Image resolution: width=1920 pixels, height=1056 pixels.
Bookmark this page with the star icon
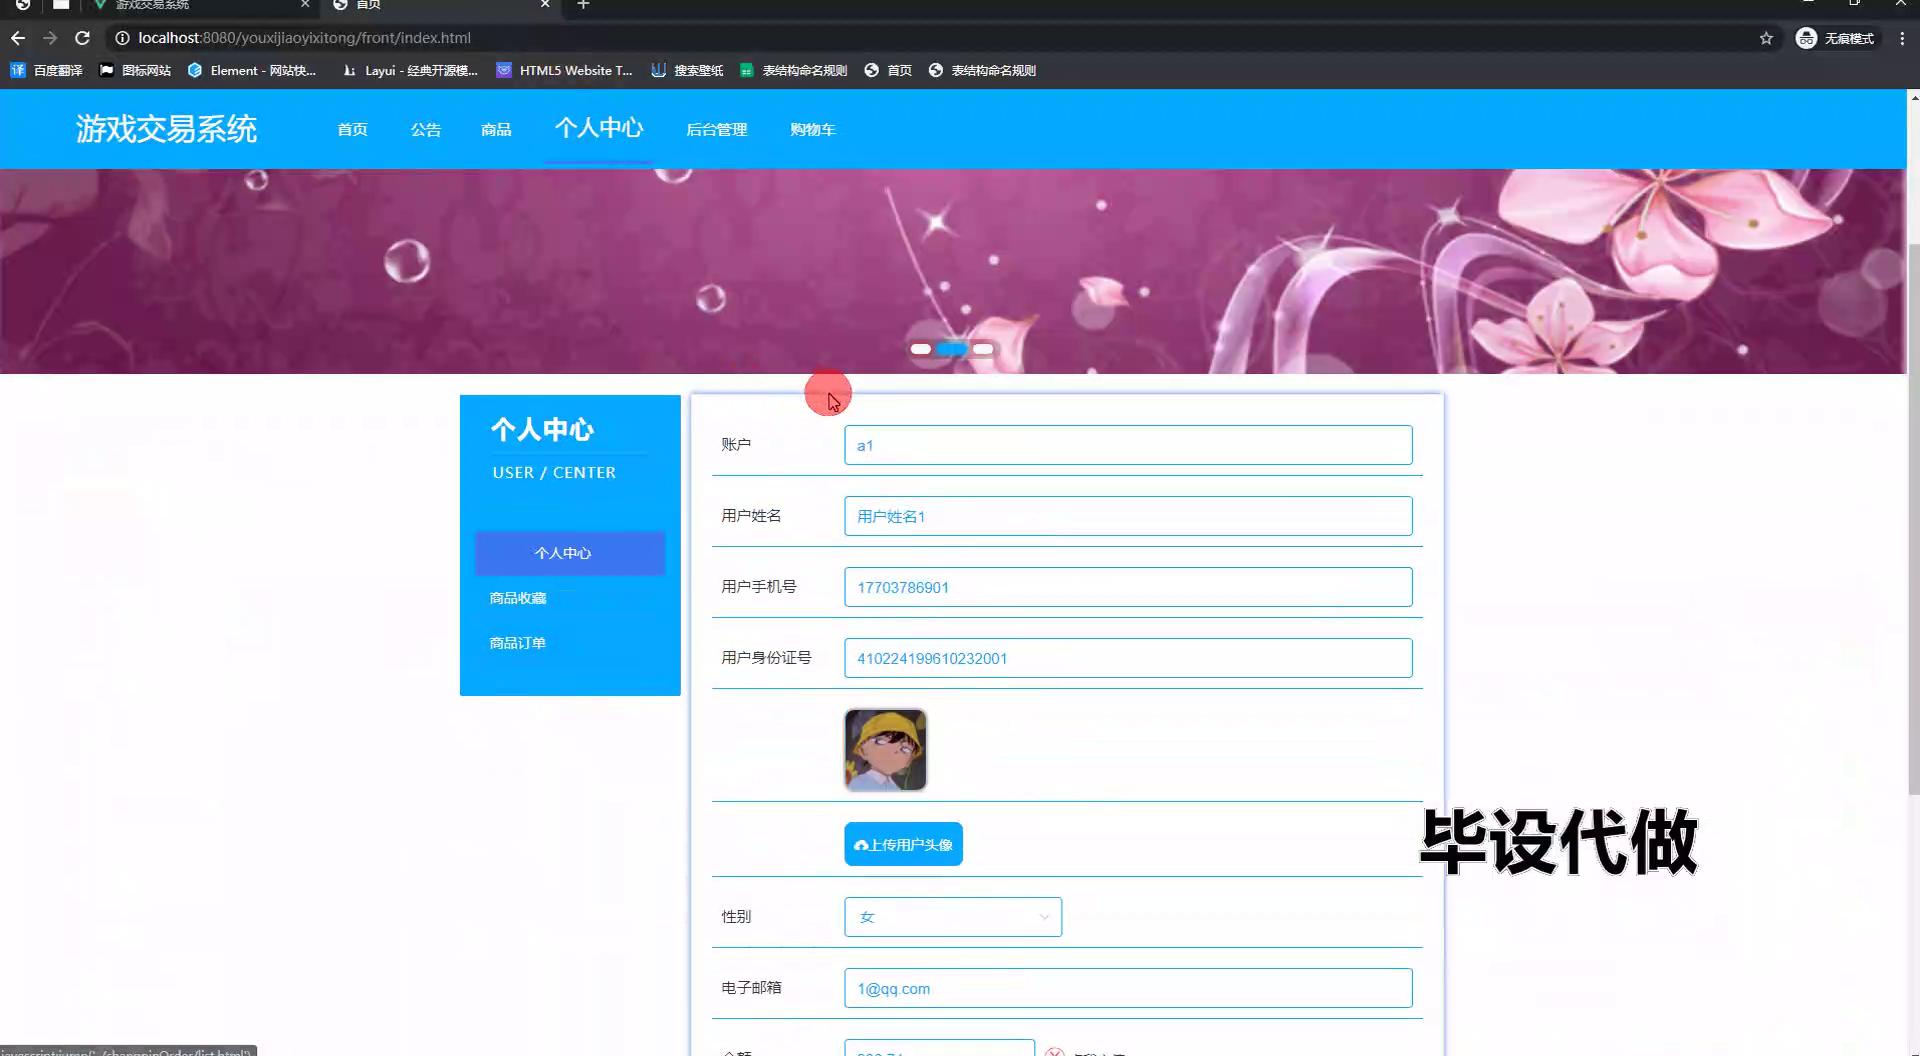point(1766,38)
